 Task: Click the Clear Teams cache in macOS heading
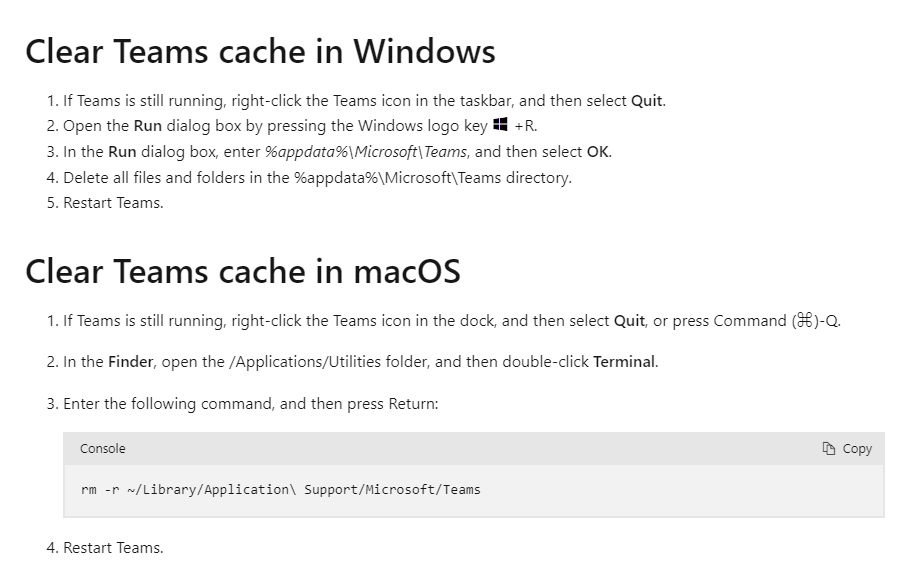pos(243,271)
